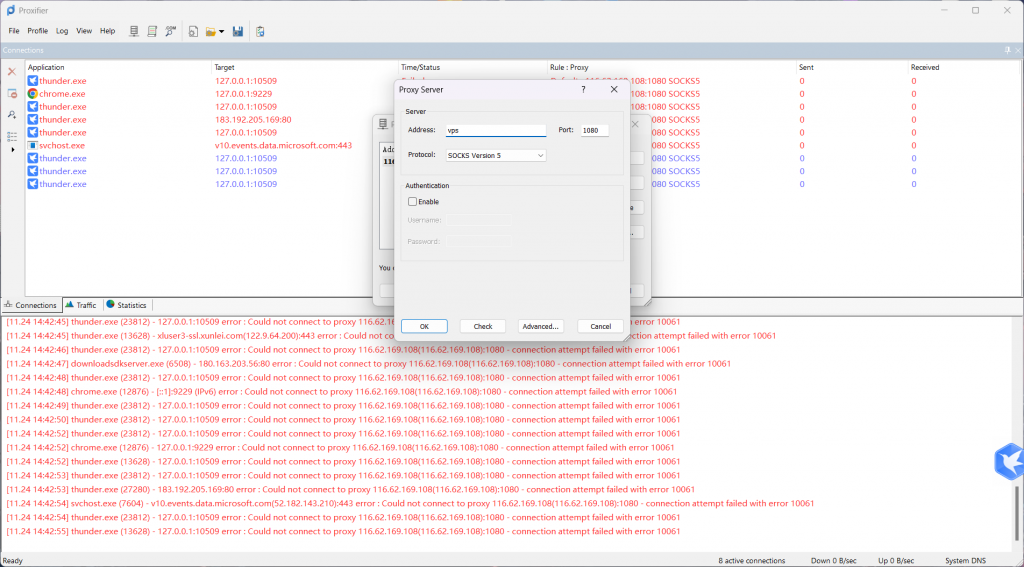The height and width of the screenshot is (567, 1024).
Task: Close the dialog behind Proxy Server
Action: tap(636, 124)
